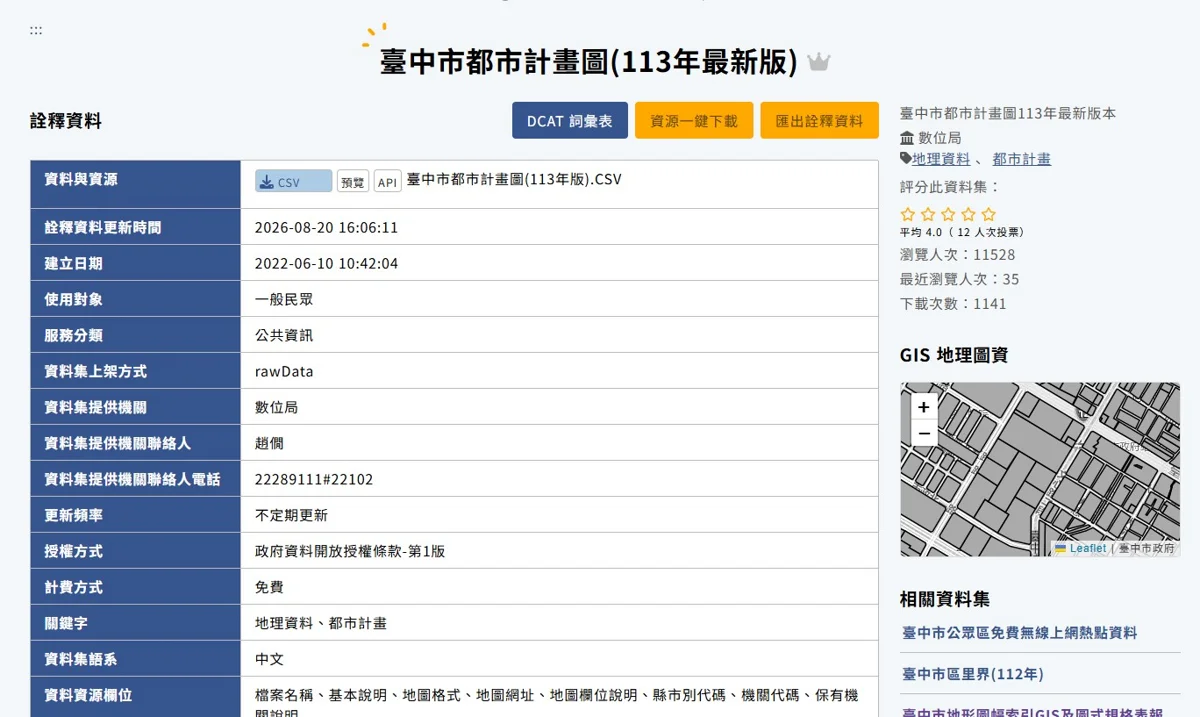The width and height of the screenshot is (1200, 717).
Task: Select the creation date 2022-06-10 10:42:04
Action: point(326,263)
